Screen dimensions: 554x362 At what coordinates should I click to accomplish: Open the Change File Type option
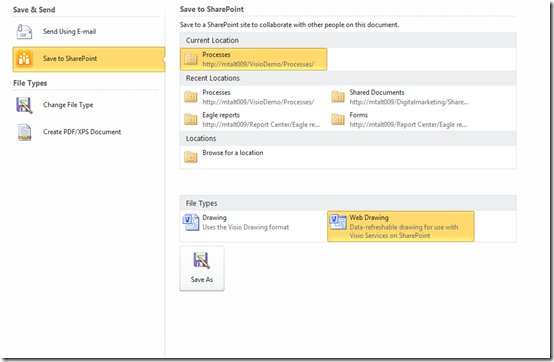point(88,105)
